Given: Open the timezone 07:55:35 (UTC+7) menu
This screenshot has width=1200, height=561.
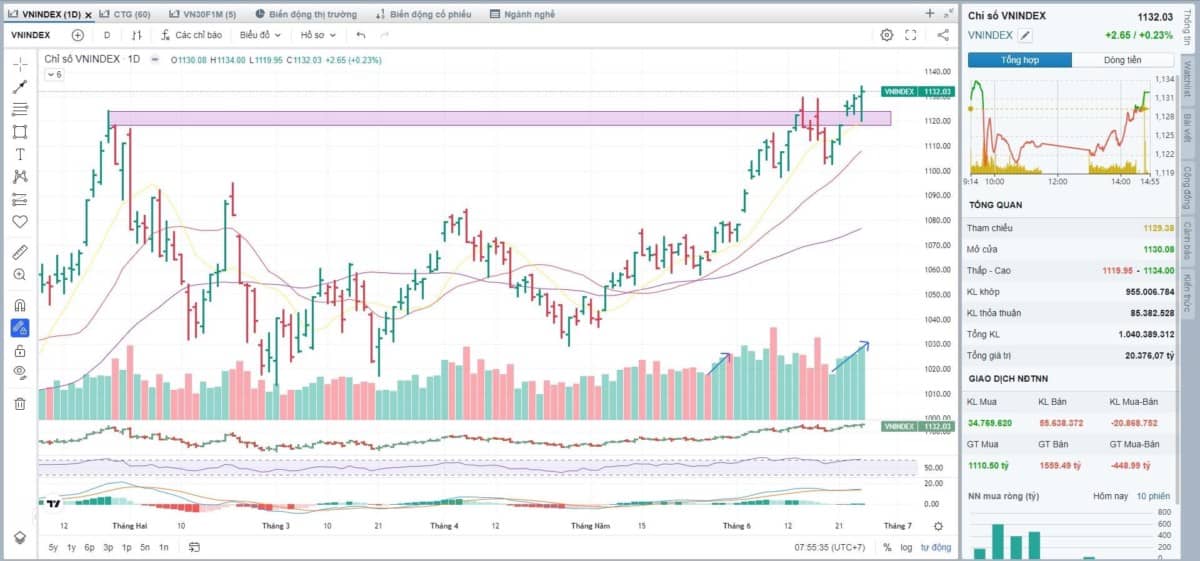Looking at the screenshot, I should click(x=830, y=547).
